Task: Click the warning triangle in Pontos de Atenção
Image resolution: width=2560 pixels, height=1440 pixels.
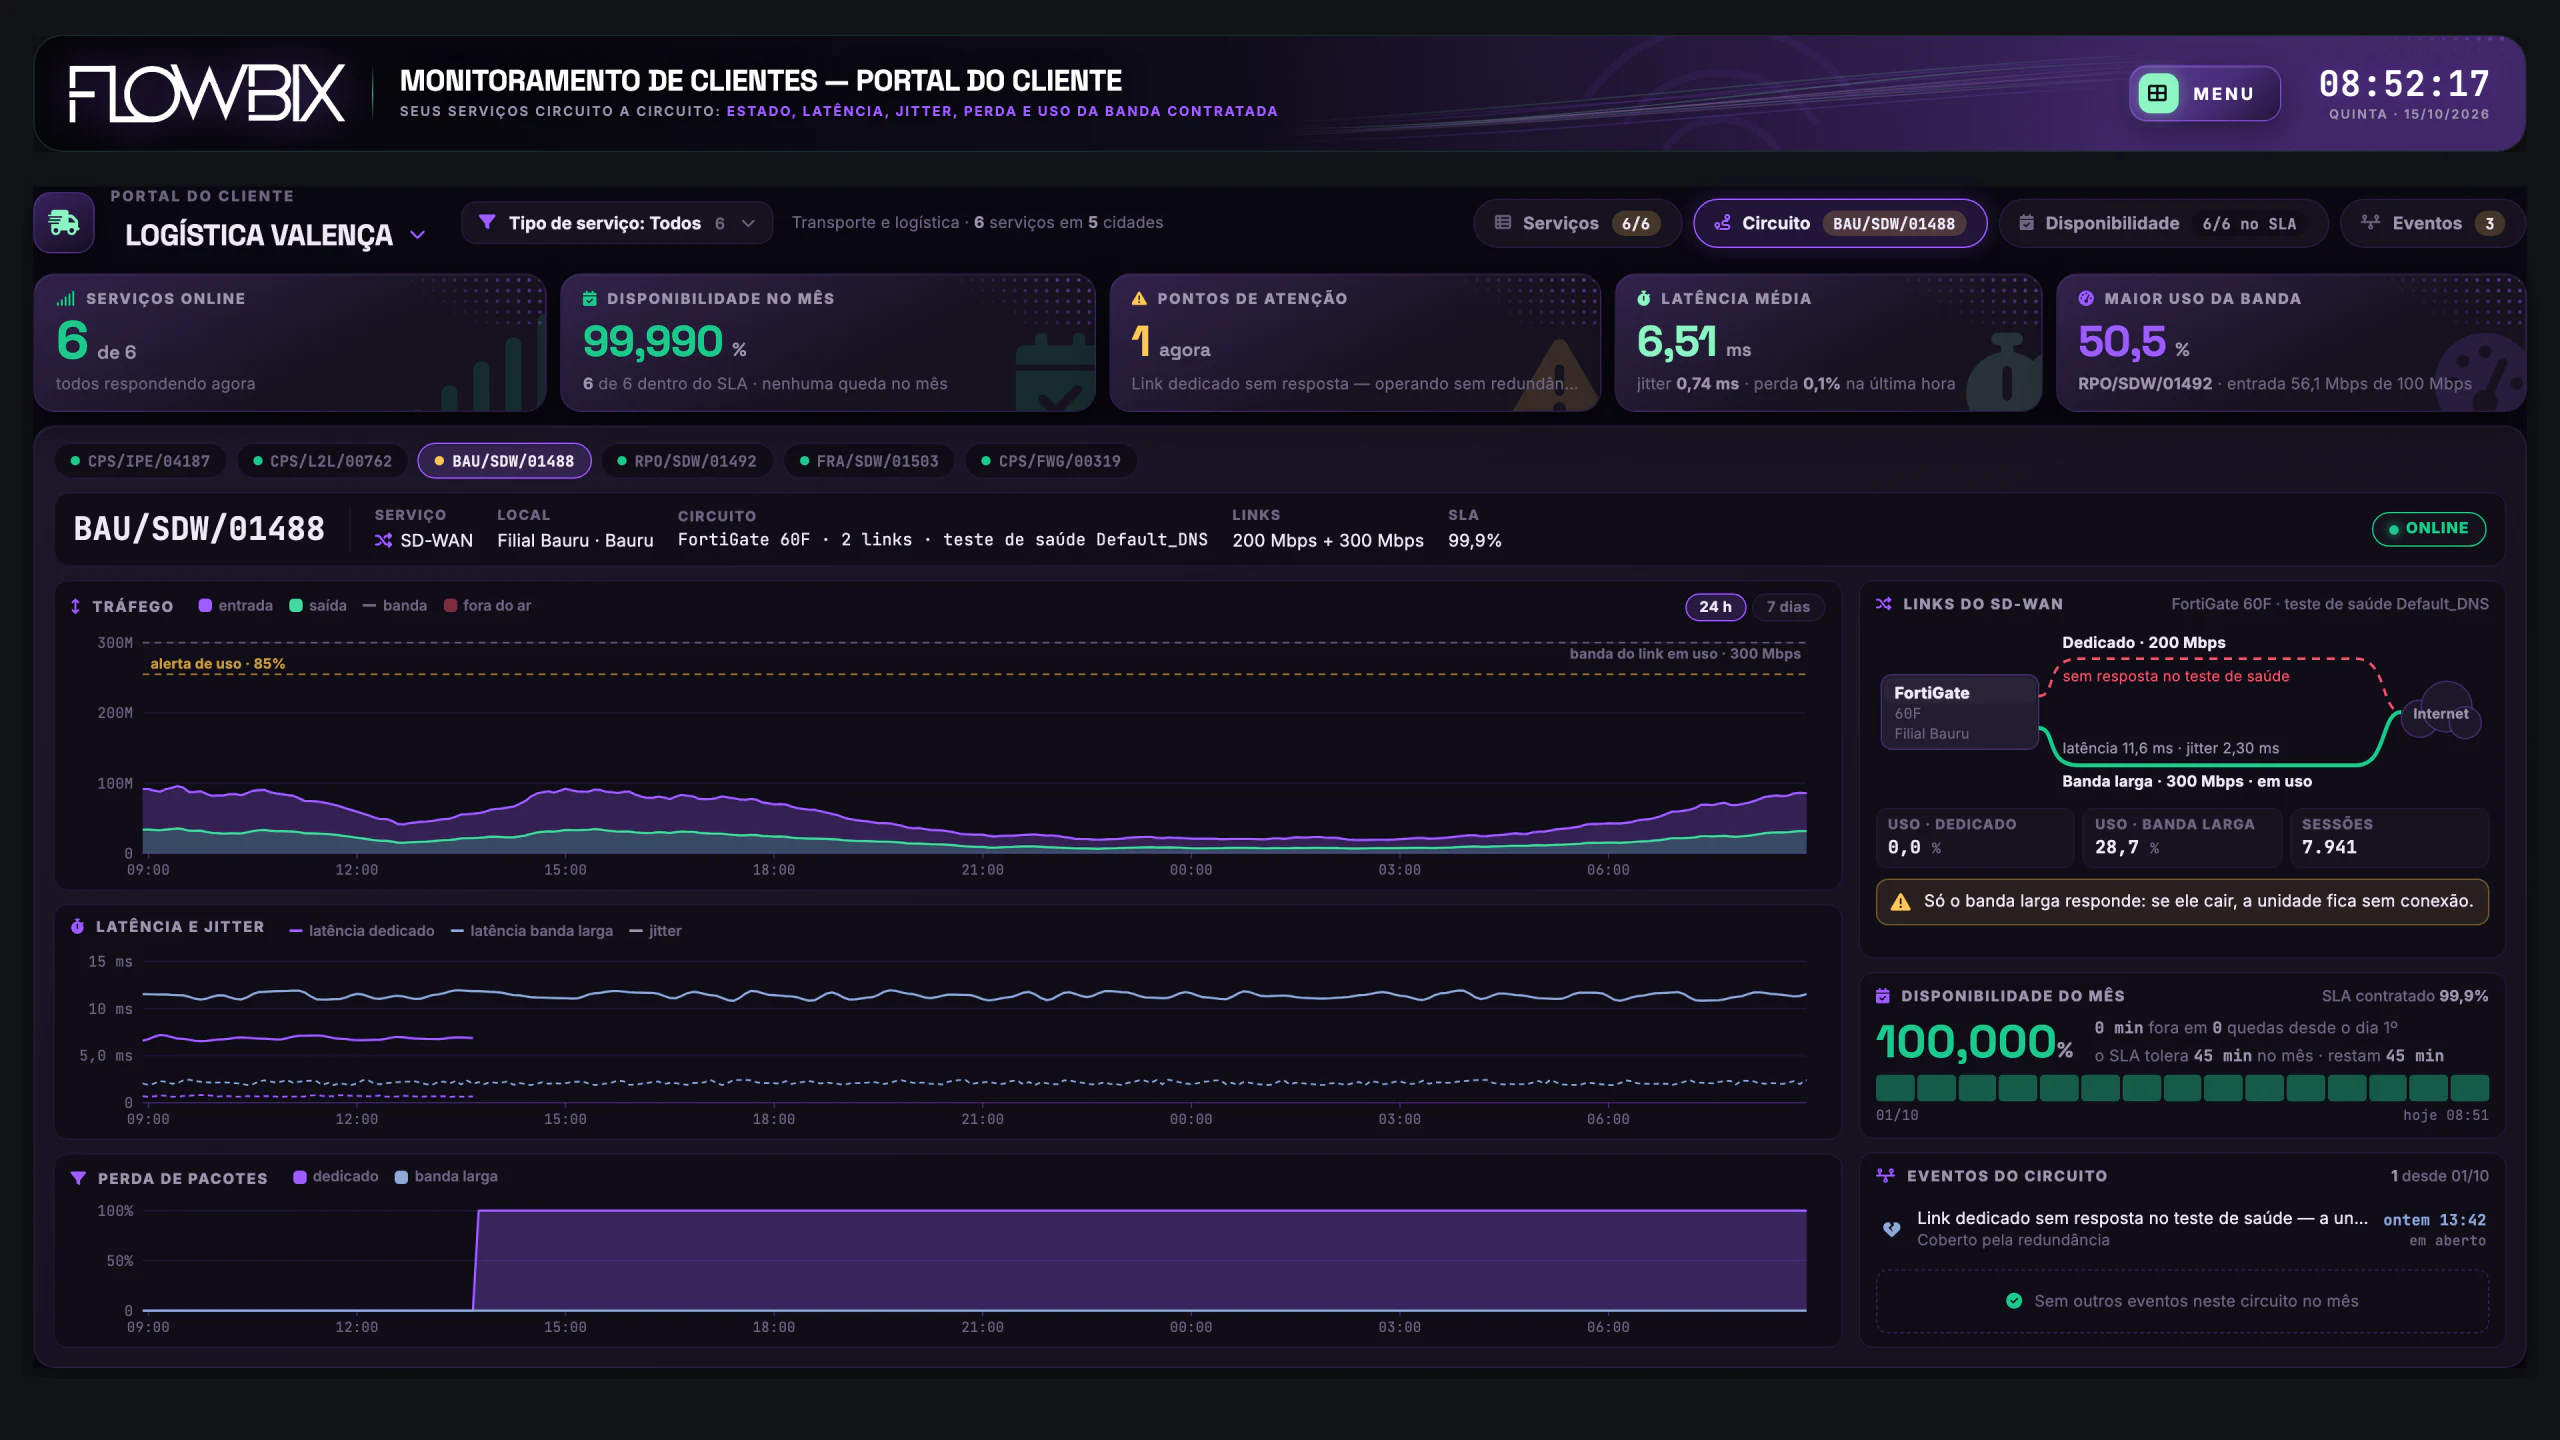Action: point(1139,298)
